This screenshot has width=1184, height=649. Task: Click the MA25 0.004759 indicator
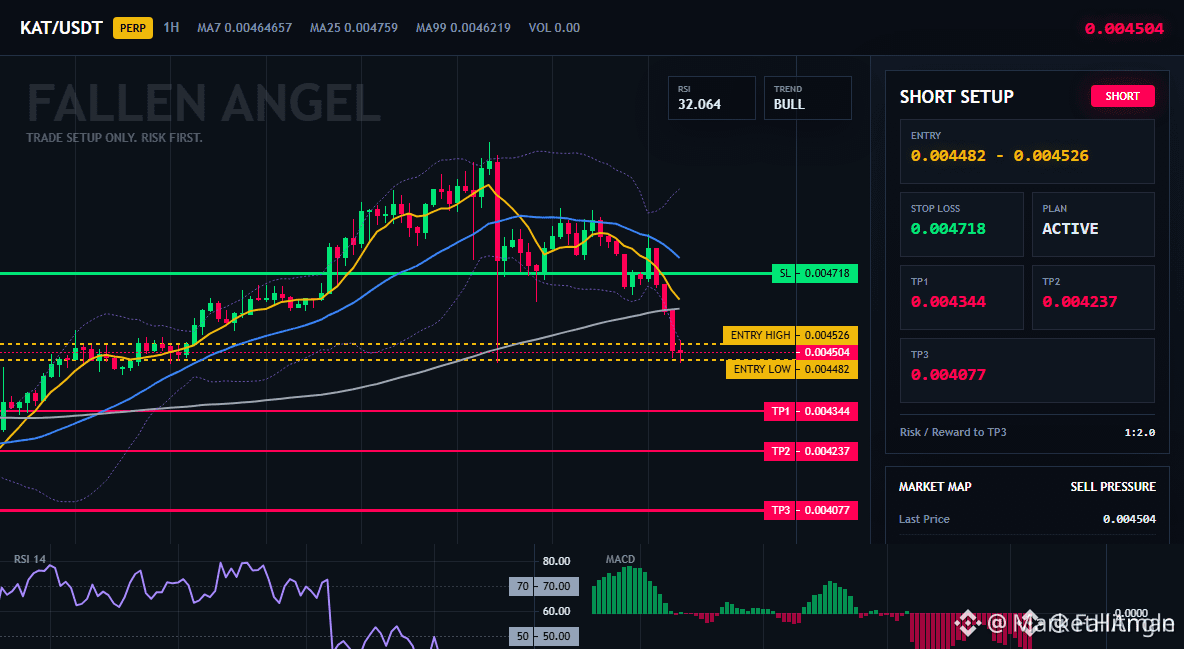353,28
